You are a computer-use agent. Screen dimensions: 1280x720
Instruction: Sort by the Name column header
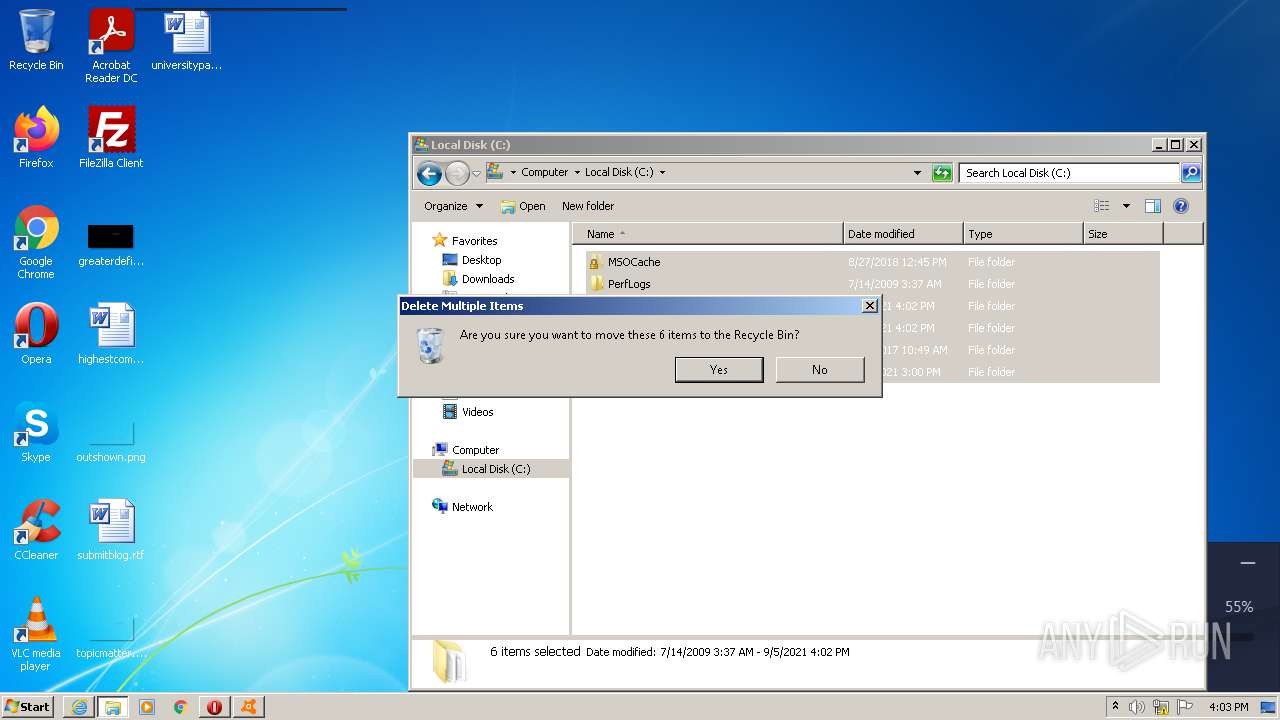(708, 234)
